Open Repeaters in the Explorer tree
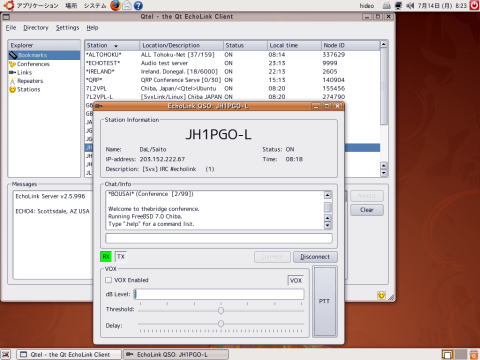 pyautogui.click(x=30, y=81)
